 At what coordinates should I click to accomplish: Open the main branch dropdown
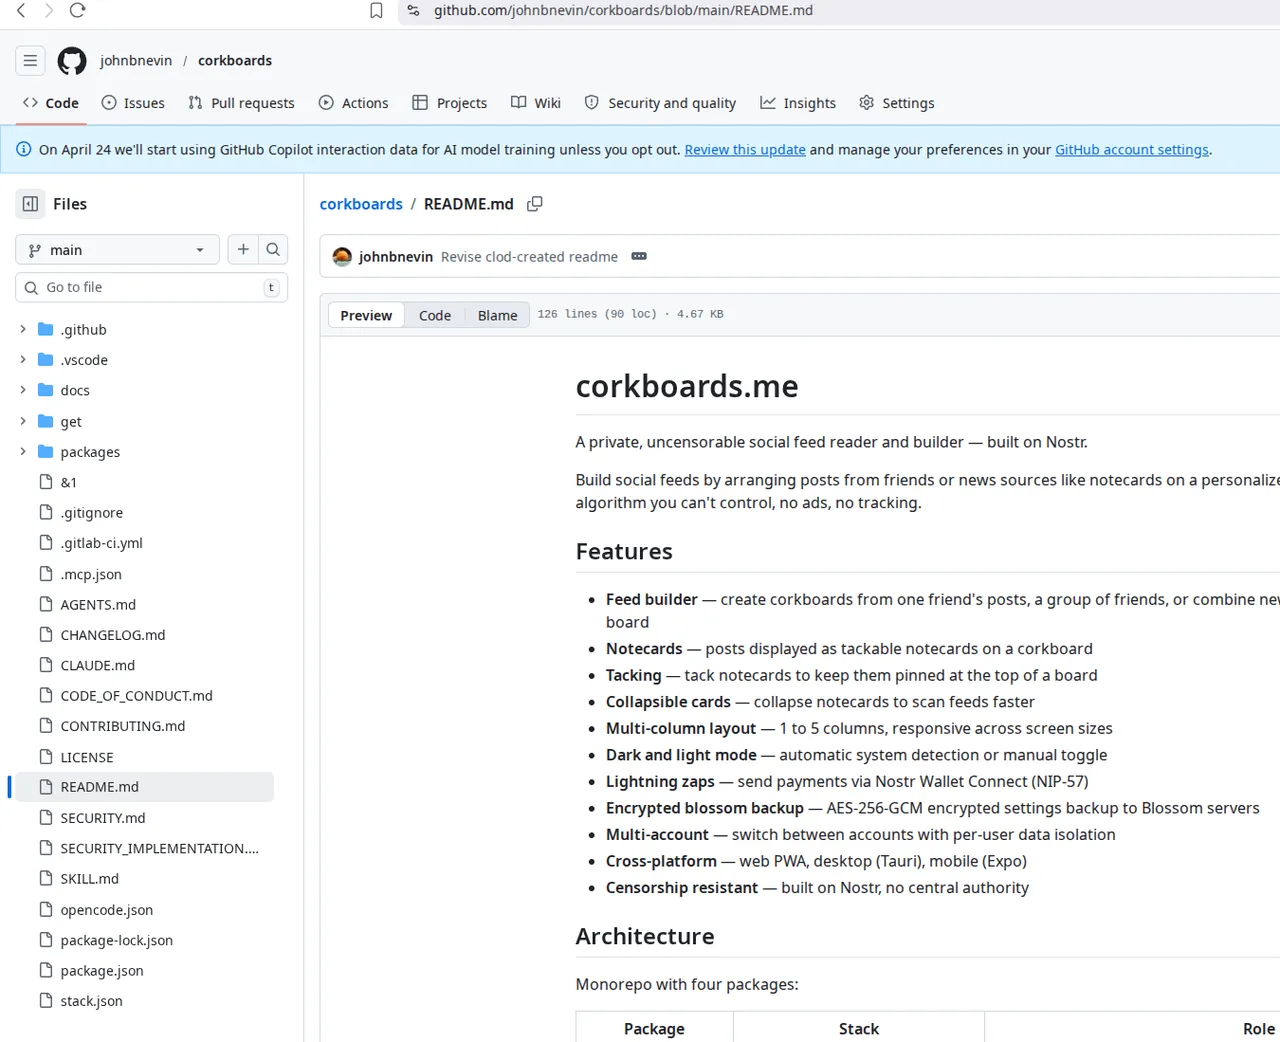(x=117, y=250)
